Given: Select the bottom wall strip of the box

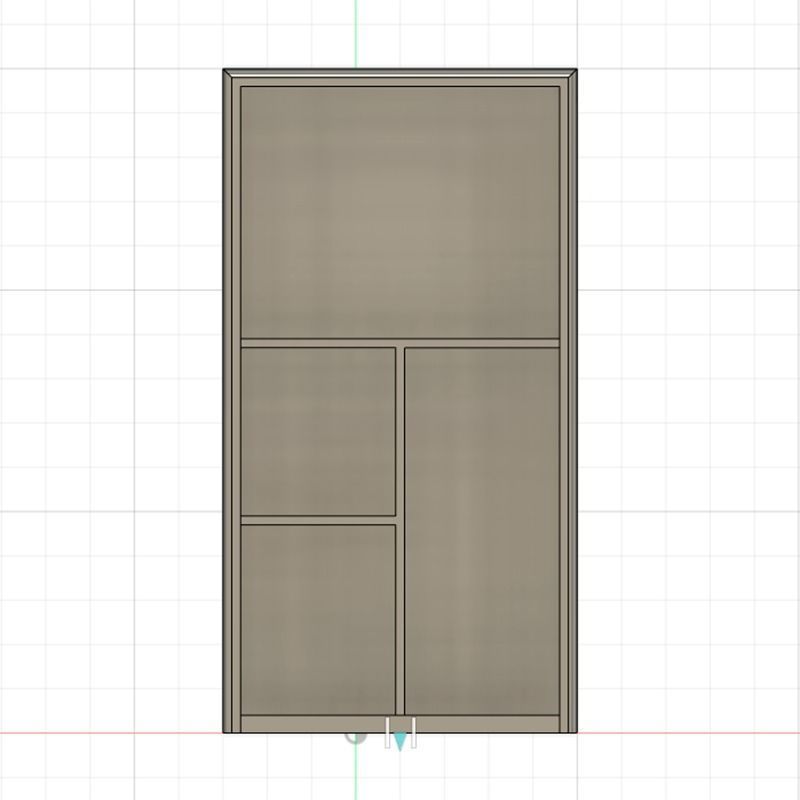Looking at the screenshot, I should 400,723.
